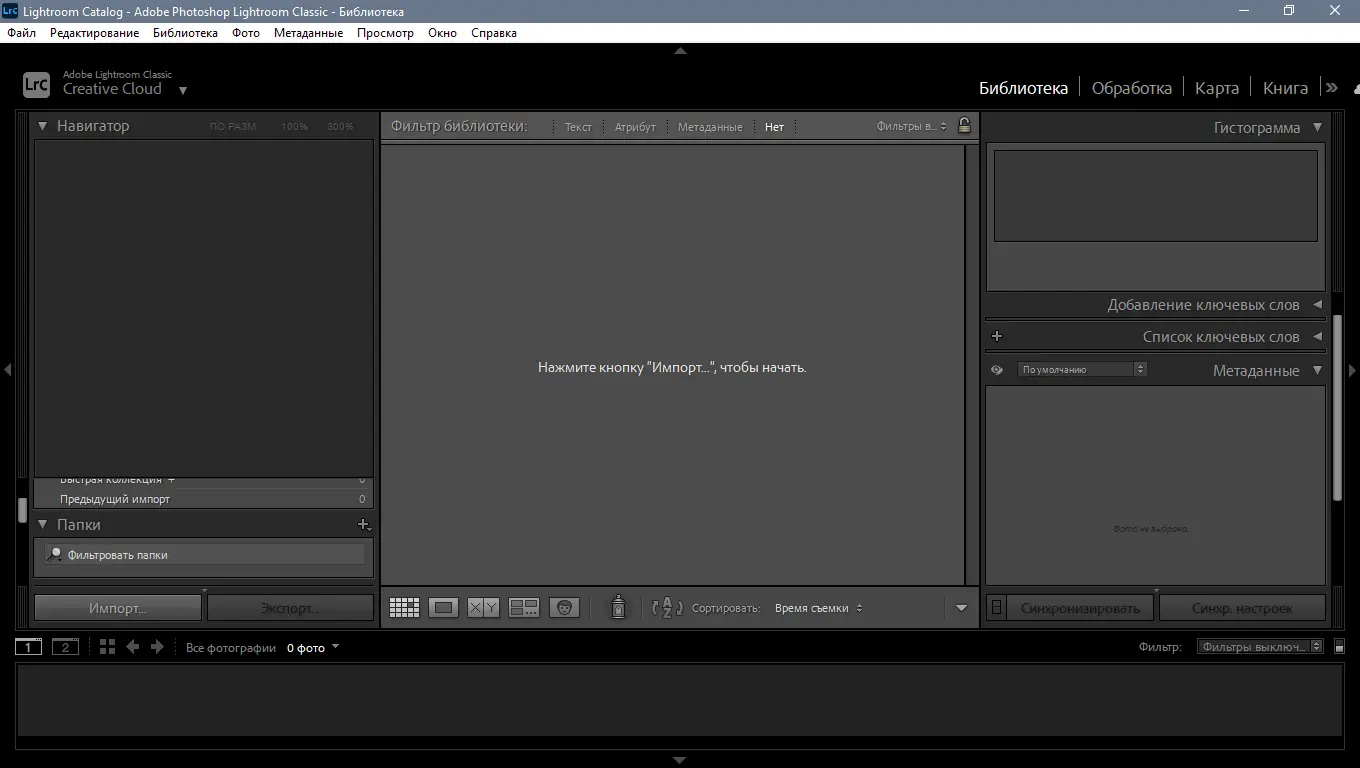Go forward with the filmstrip right arrow
The image size is (1360, 768).
(157, 647)
